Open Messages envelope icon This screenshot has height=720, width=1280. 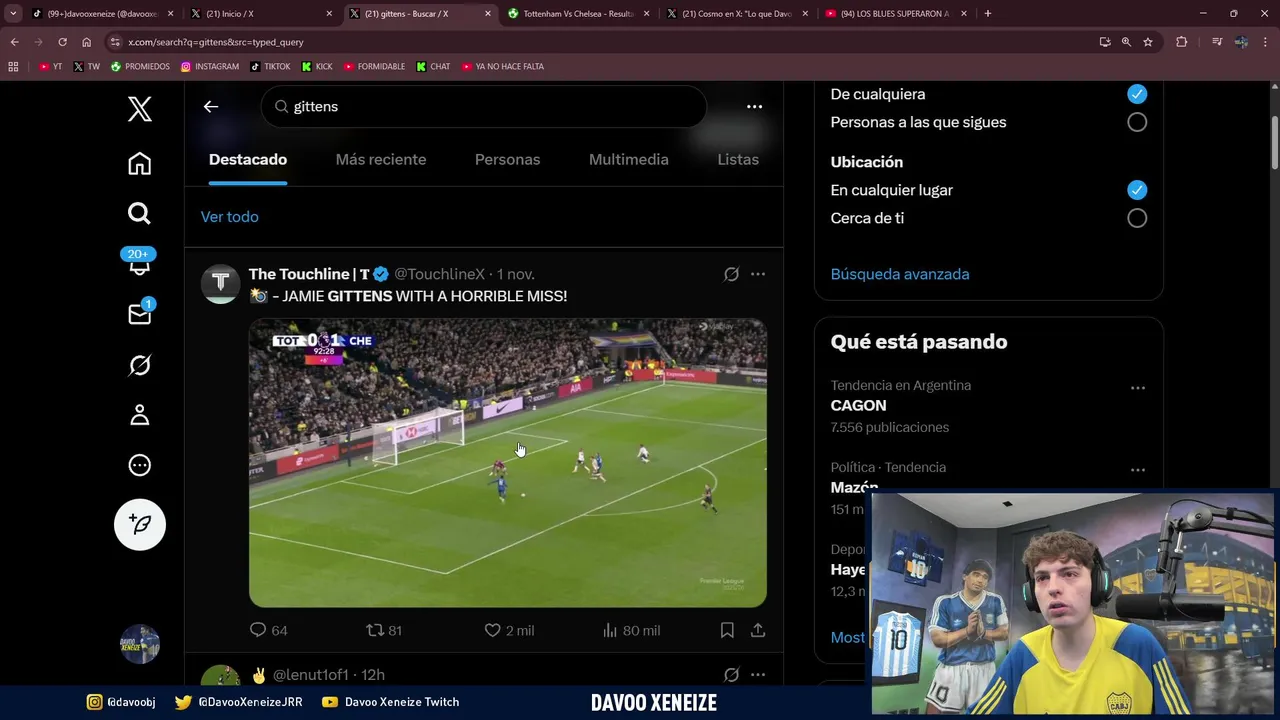coord(140,314)
